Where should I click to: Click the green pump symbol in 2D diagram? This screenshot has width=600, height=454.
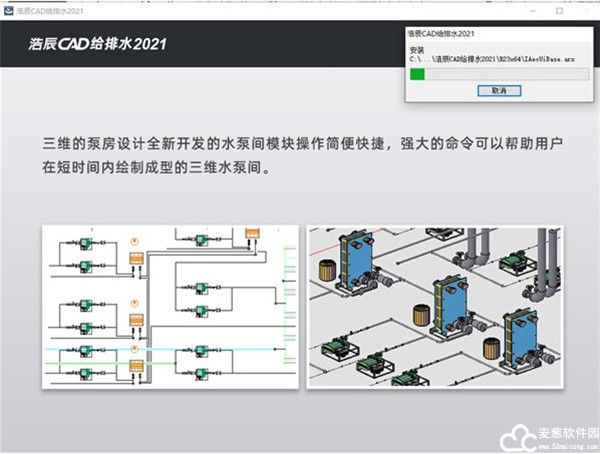click(86, 244)
